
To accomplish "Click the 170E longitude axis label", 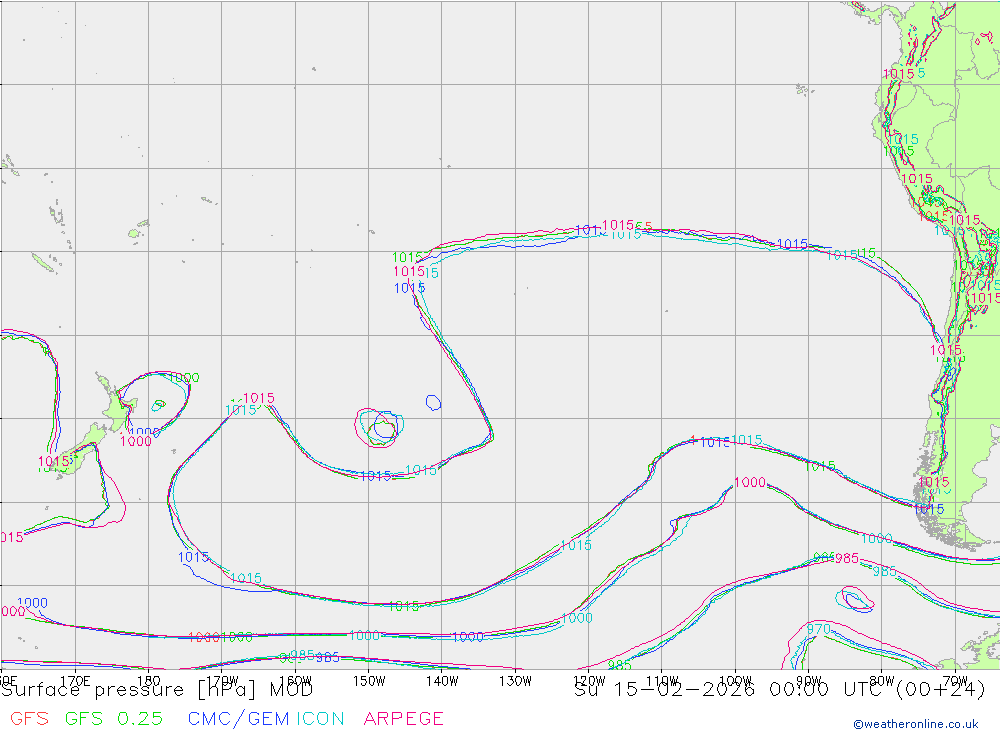I will tap(76, 681).
